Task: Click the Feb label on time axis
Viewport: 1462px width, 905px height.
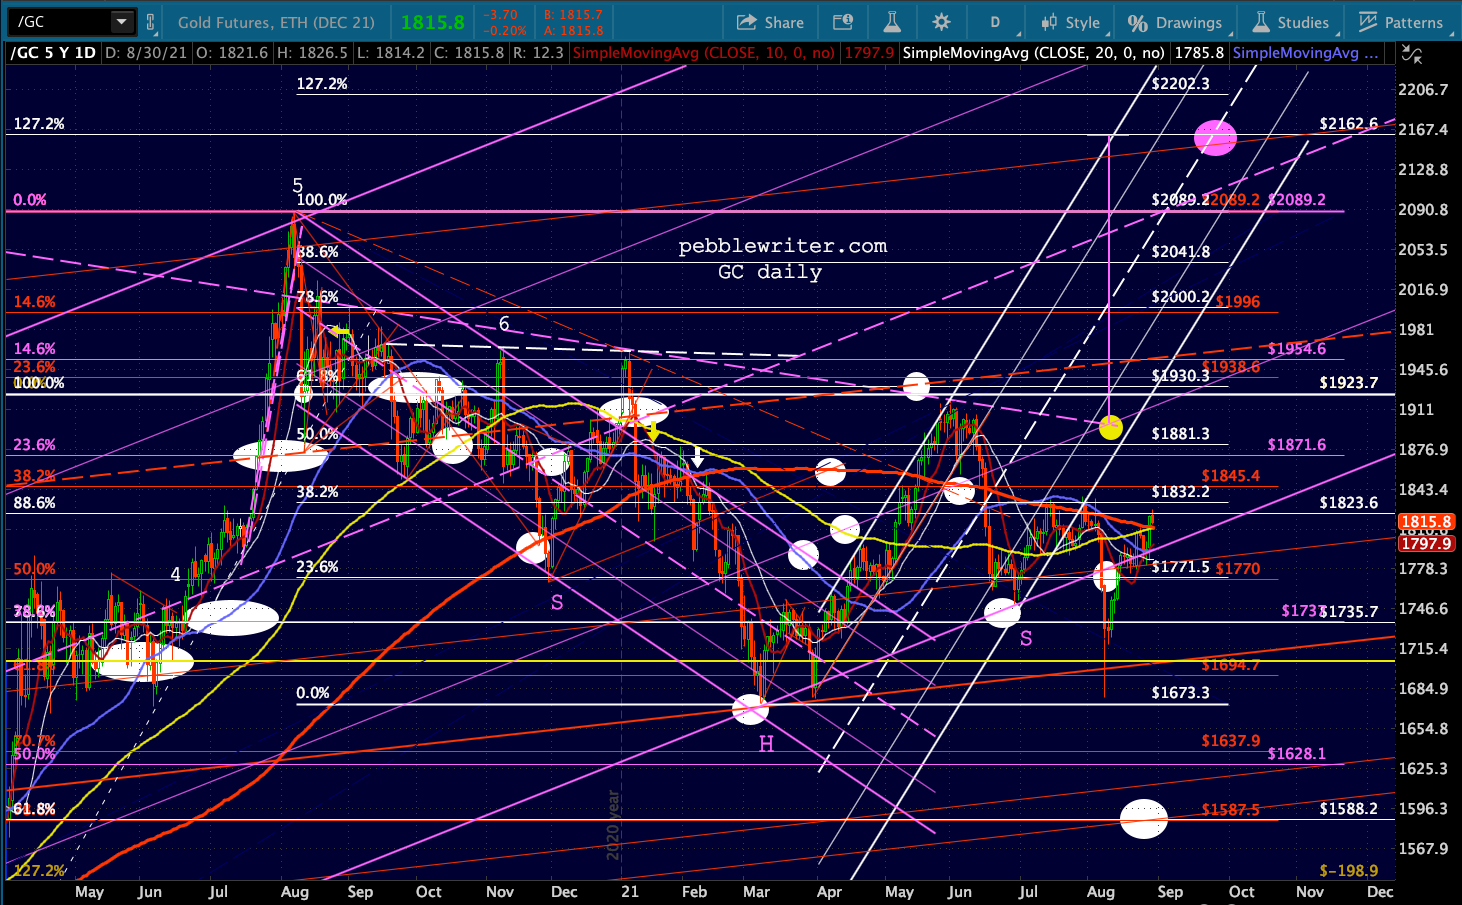Action: 694,892
